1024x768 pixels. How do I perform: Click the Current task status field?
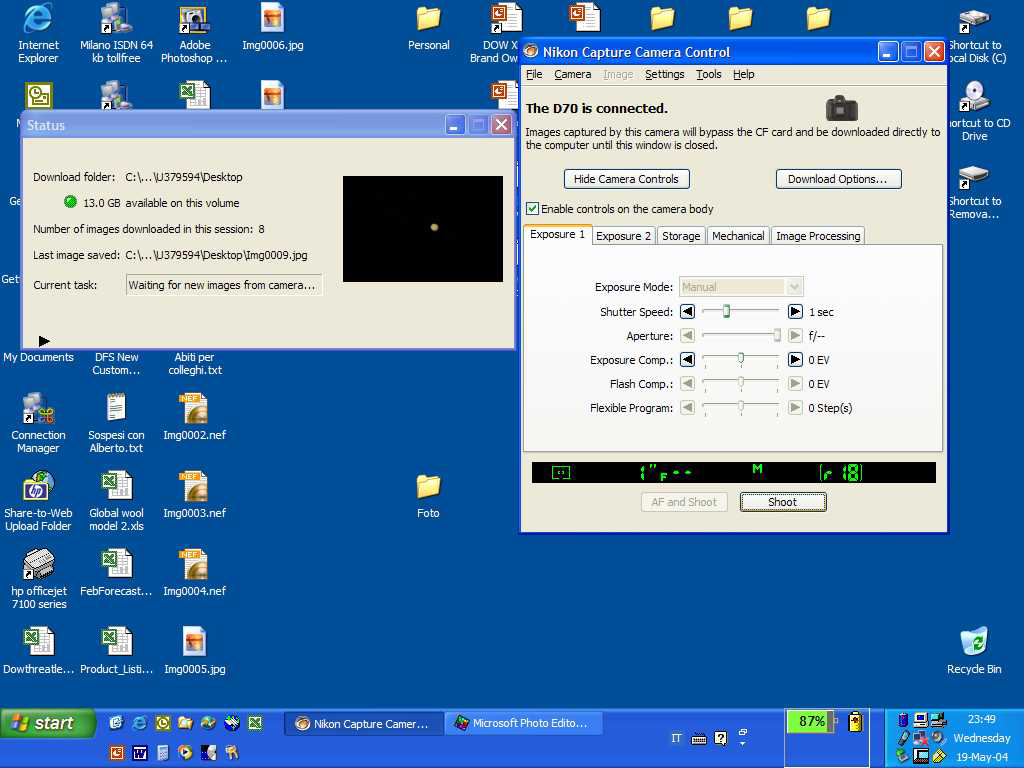coord(223,285)
